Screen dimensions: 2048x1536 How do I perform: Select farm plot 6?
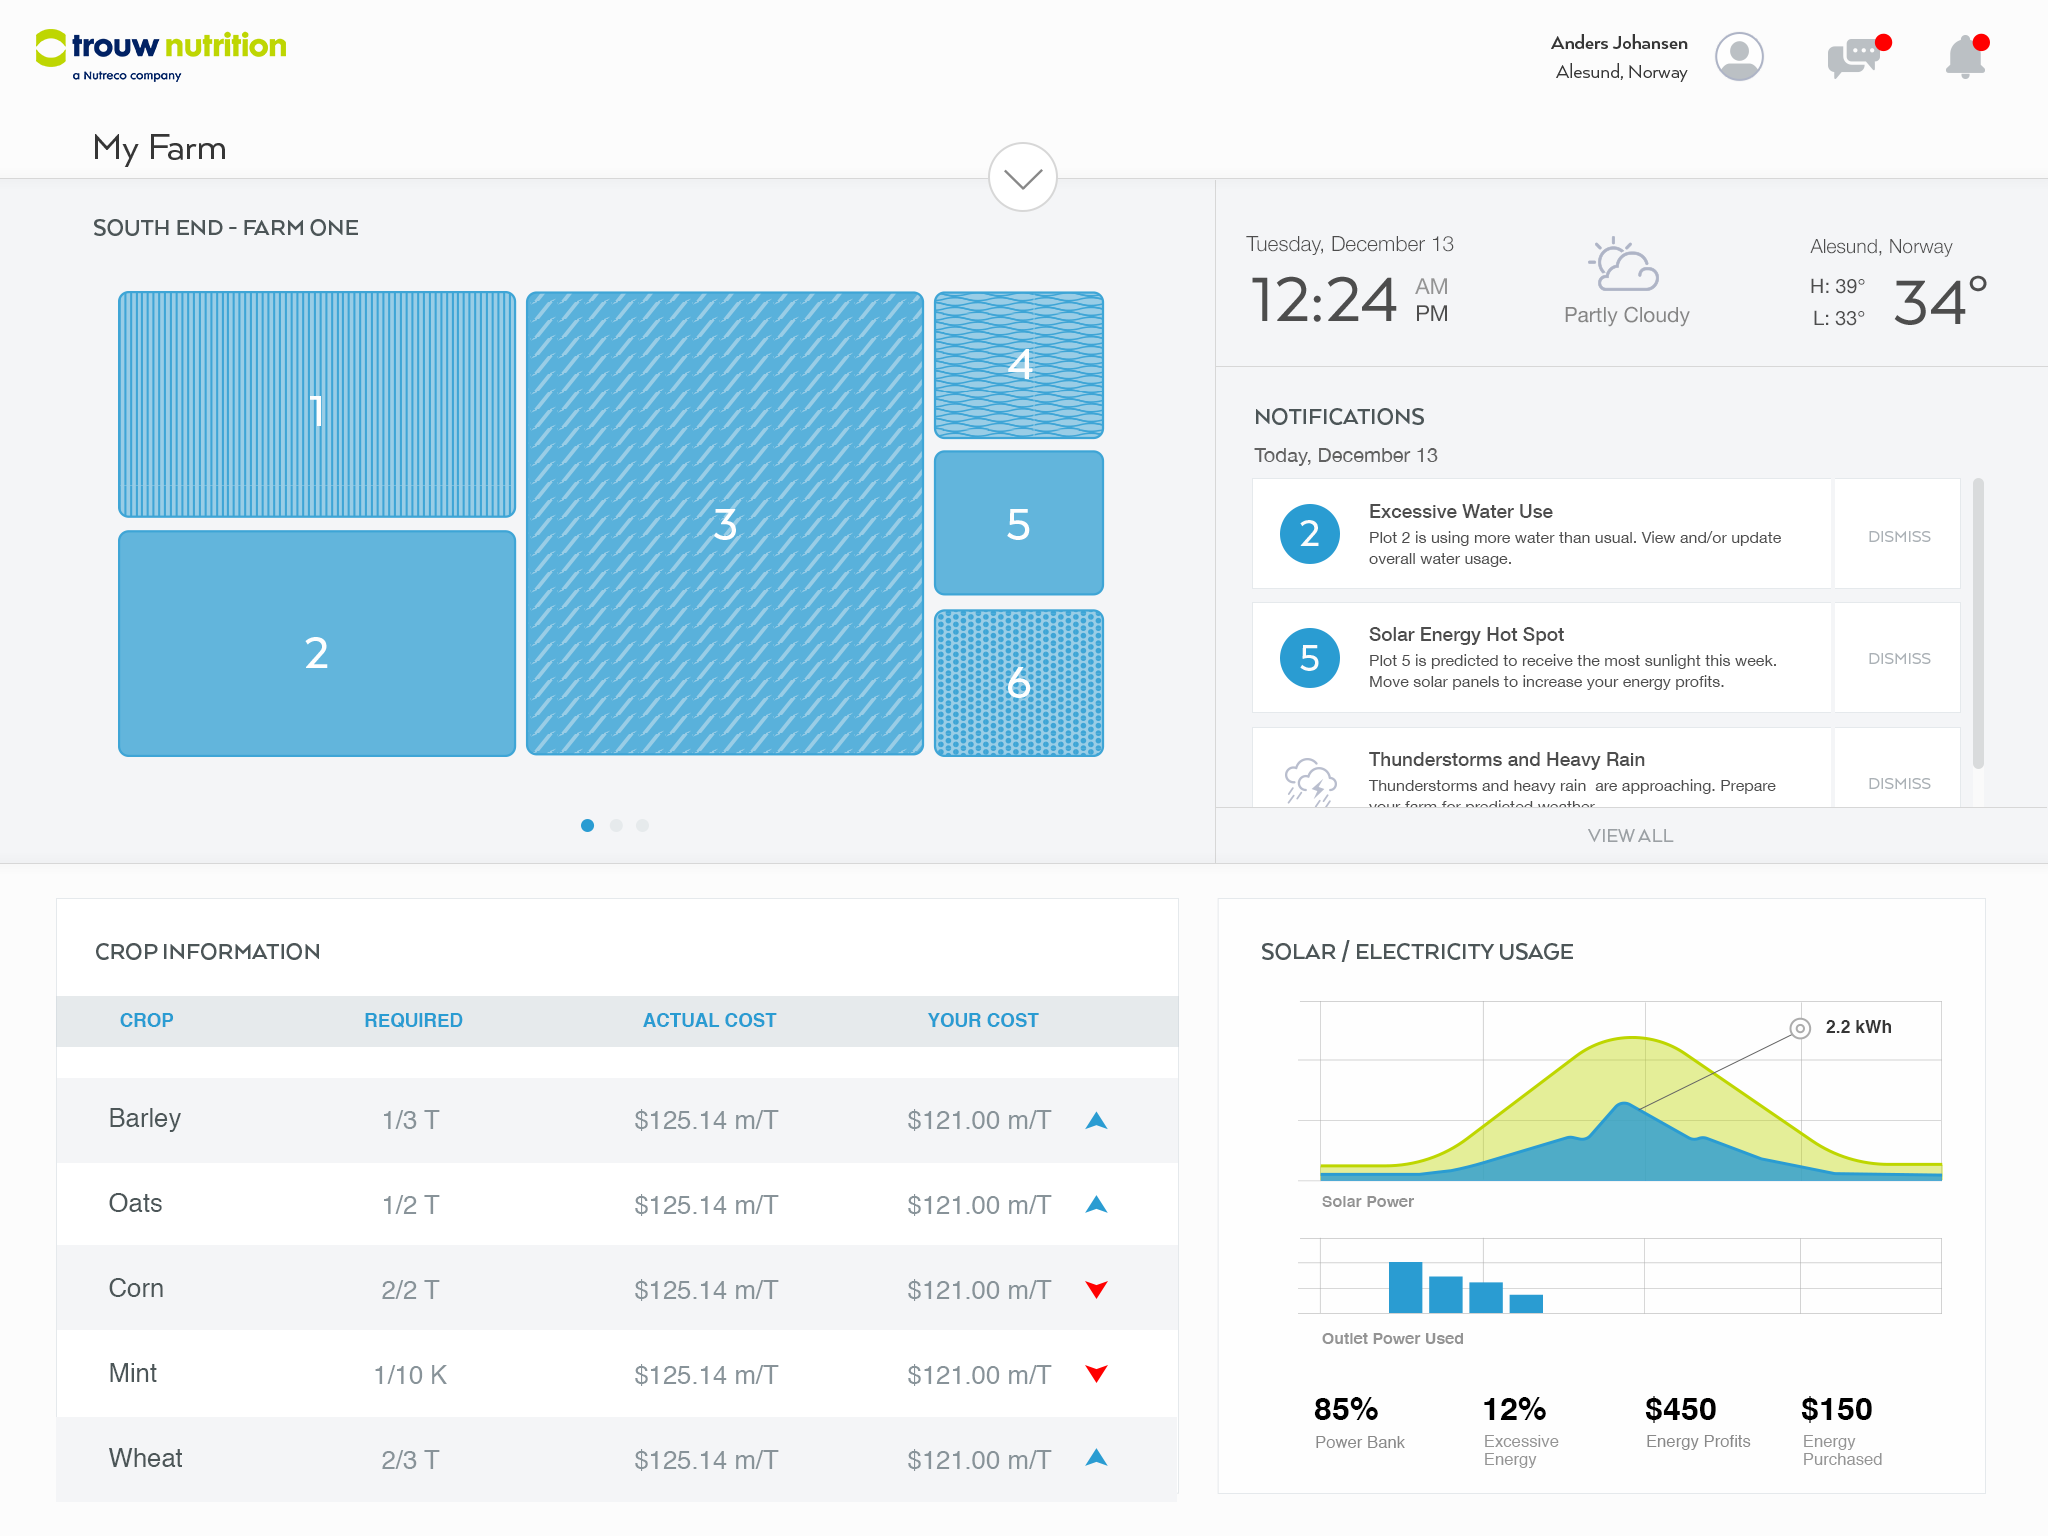(x=1019, y=683)
